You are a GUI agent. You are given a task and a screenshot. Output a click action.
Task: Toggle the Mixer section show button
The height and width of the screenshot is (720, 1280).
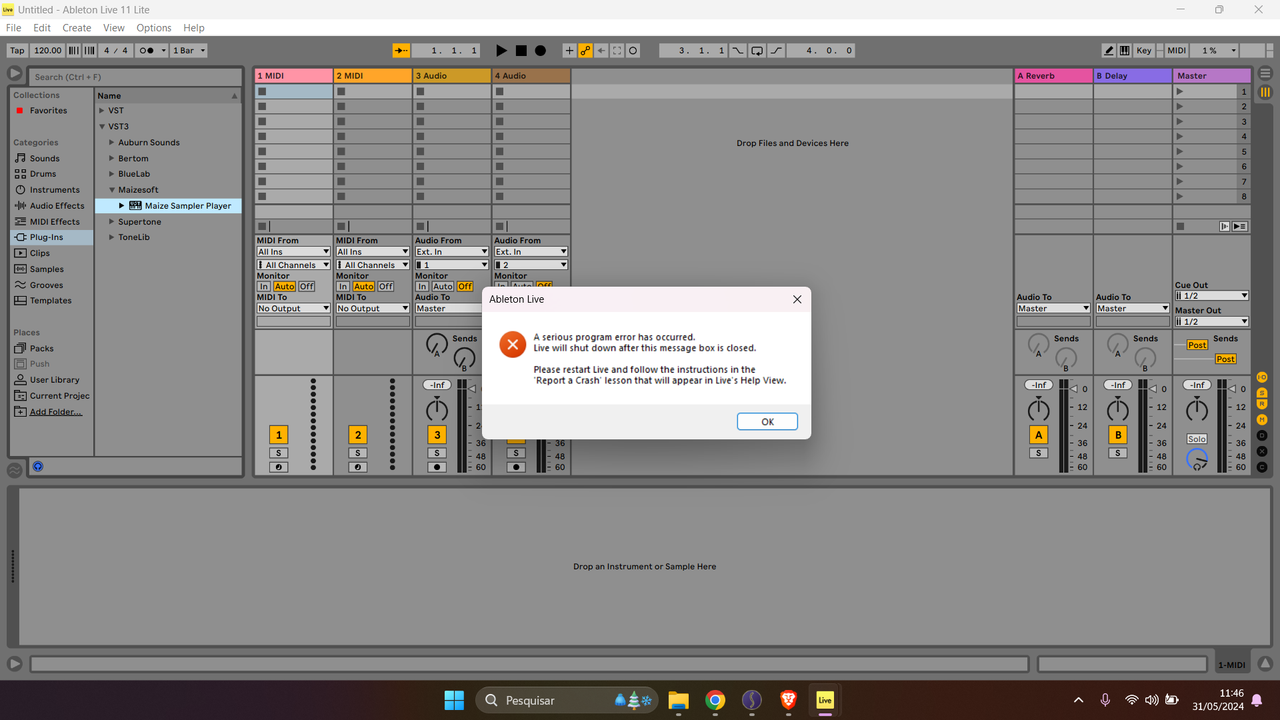pyautogui.click(x=1262, y=422)
